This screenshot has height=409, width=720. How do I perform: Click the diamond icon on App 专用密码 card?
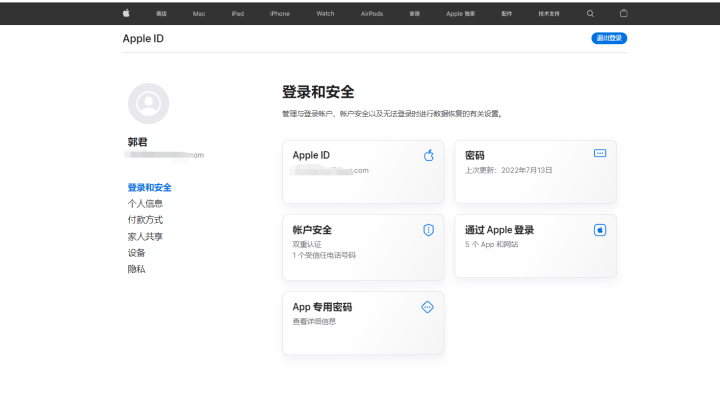[428, 307]
